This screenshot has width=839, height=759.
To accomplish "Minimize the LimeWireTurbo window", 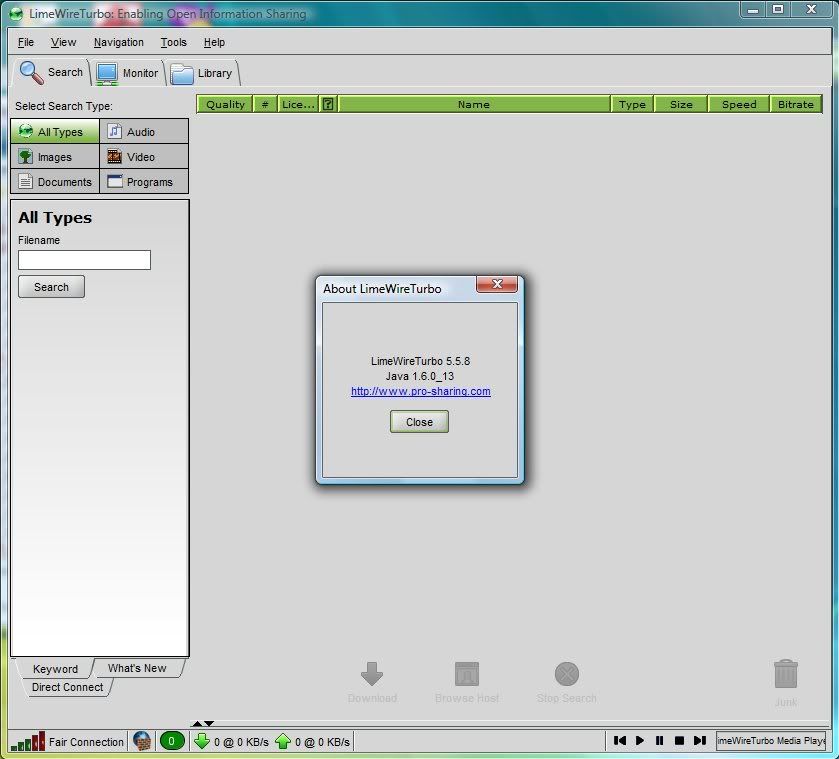I will [753, 10].
